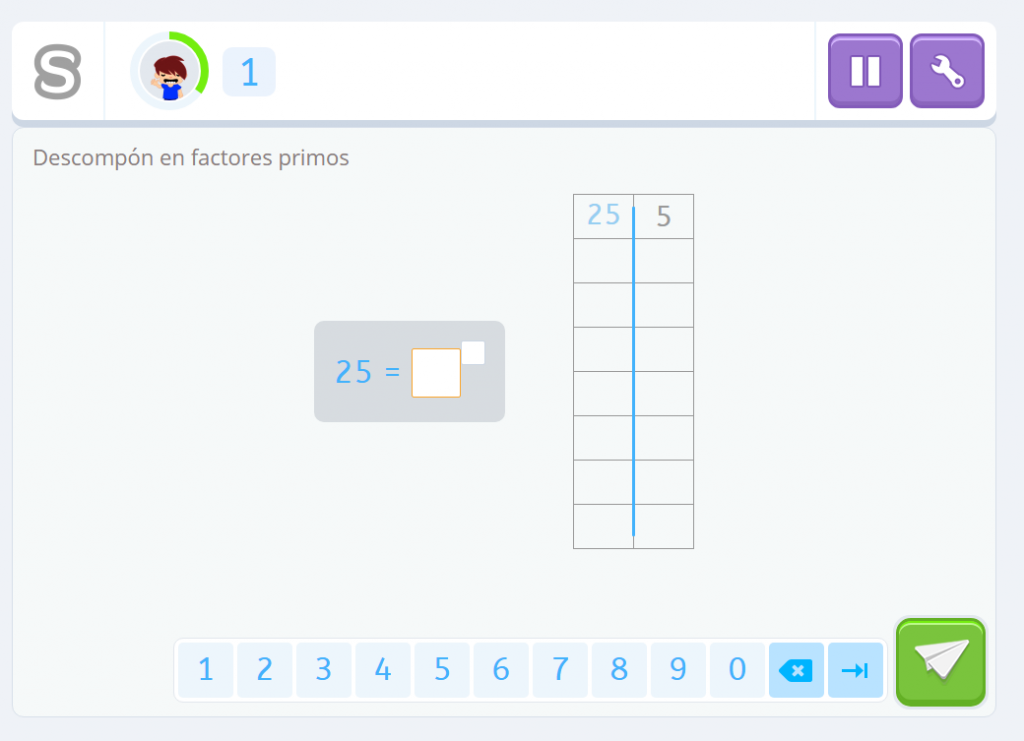This screenshot has height=741, width=1024.
Task: Click the cell containing 25 in the table
Action: pos(603,216)
